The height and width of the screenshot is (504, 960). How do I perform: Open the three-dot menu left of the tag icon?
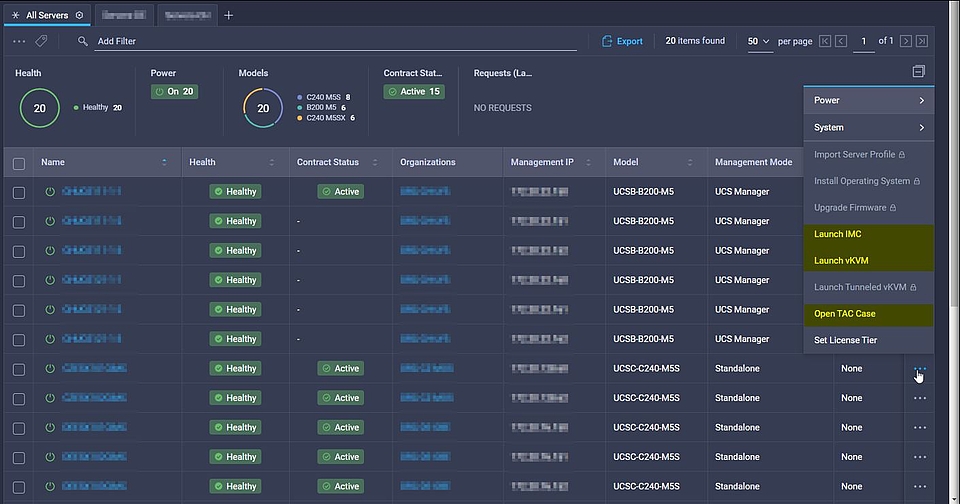coord(19,41)
